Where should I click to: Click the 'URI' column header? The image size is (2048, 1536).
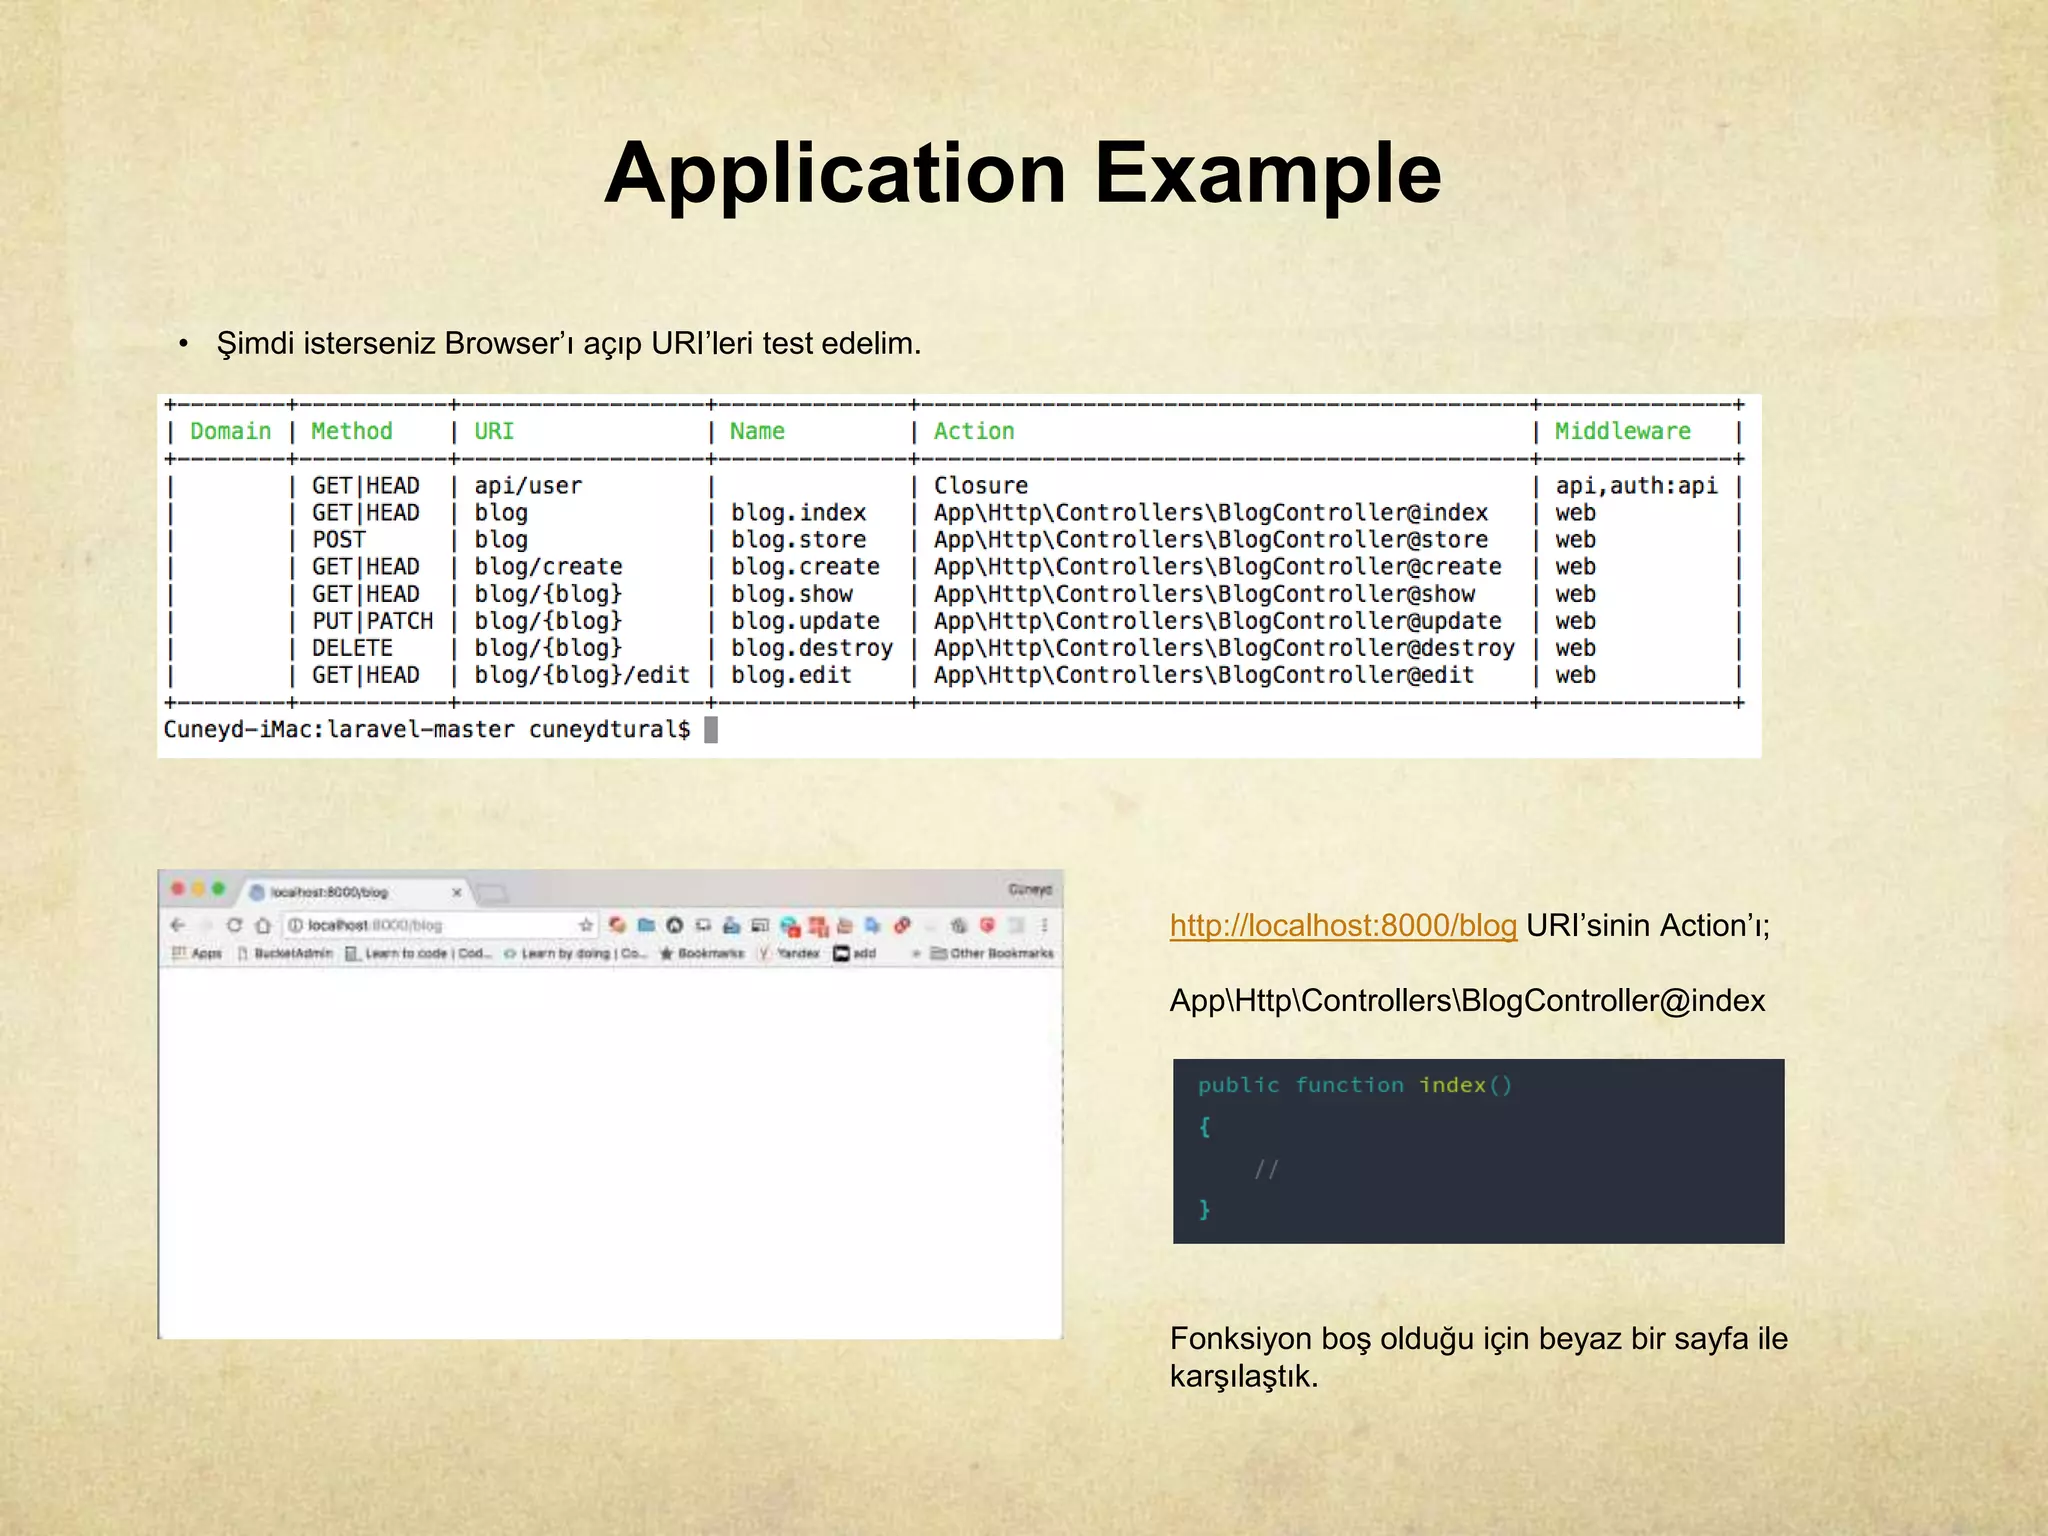pos(494,431)
